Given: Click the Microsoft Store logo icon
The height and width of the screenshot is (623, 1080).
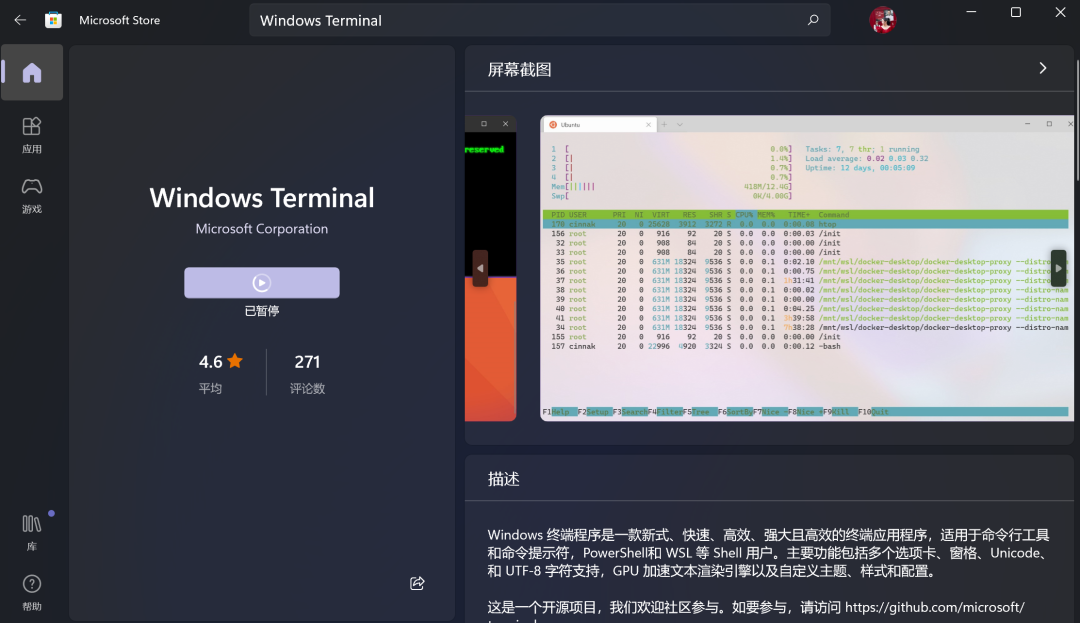Looking at the screenshot, I should point(53,20).
